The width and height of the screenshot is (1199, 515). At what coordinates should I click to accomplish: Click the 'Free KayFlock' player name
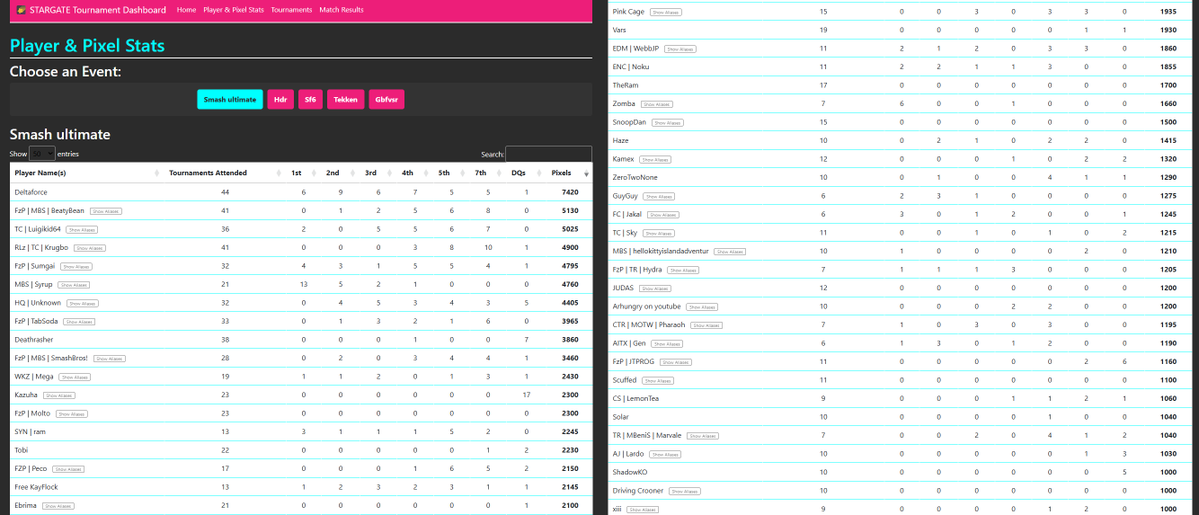click(x=36, y=487)
